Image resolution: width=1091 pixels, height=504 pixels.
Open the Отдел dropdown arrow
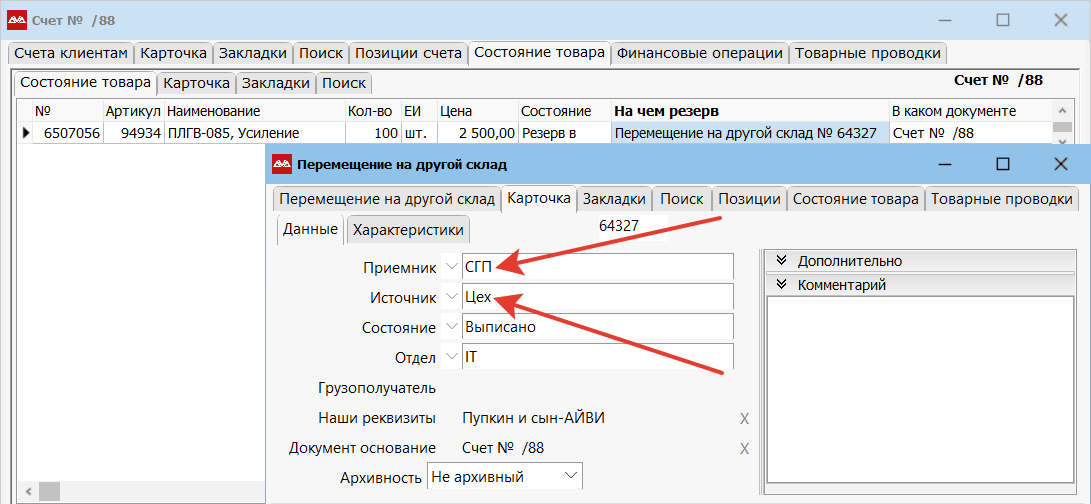click(x=451, y=357)
